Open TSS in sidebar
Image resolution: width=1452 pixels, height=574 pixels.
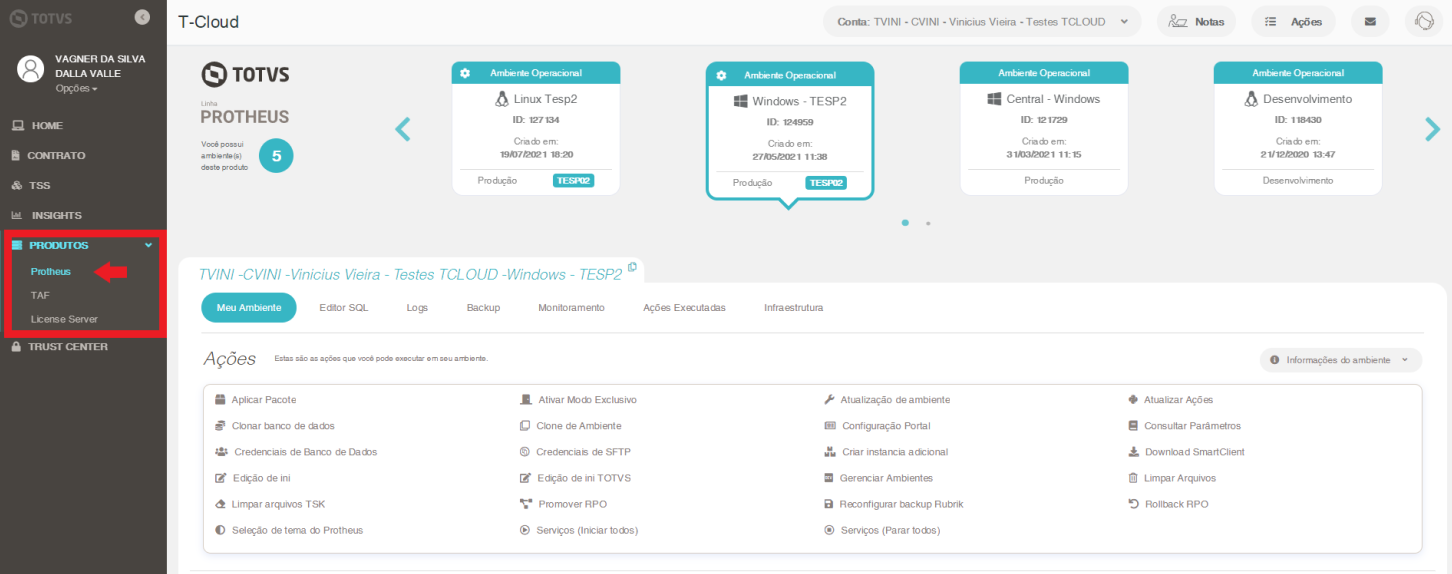(30, 186)
